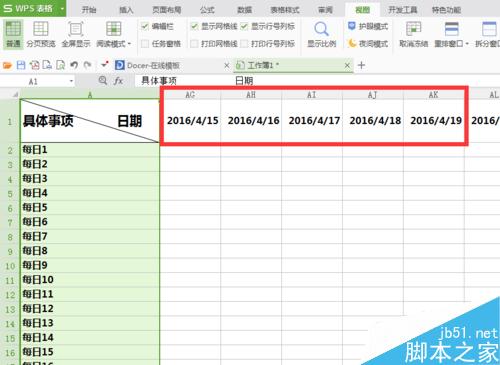Enable Night Mode (夜间模式)
The height and width of the screenshot is (365, 500).
point(368,43)
